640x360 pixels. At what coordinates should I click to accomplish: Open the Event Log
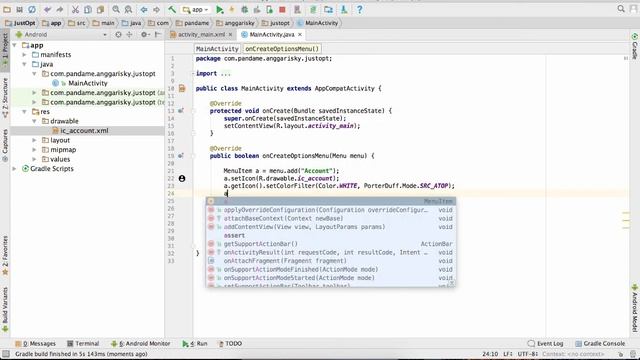(x=546, y=344)
